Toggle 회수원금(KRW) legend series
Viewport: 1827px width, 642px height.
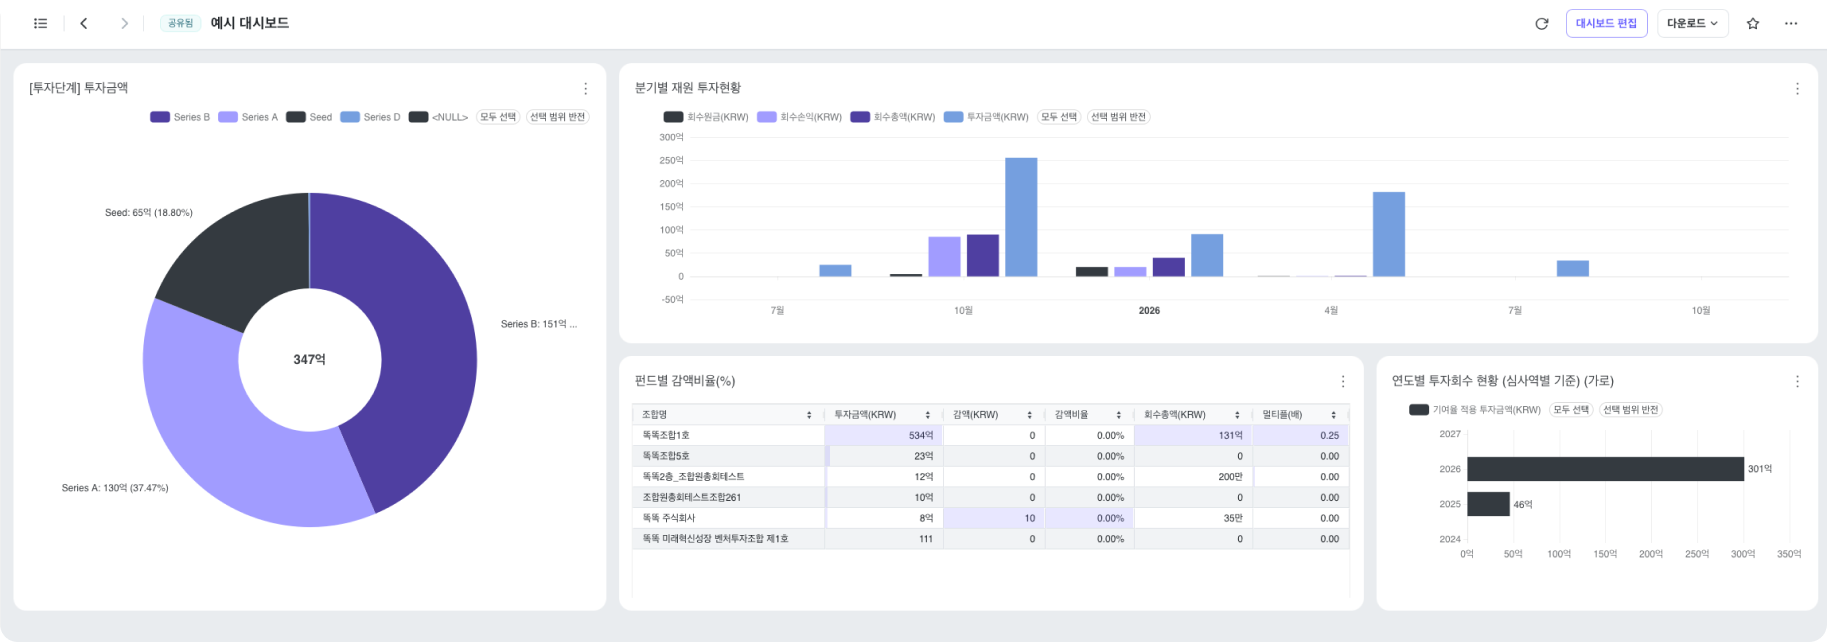706,117
